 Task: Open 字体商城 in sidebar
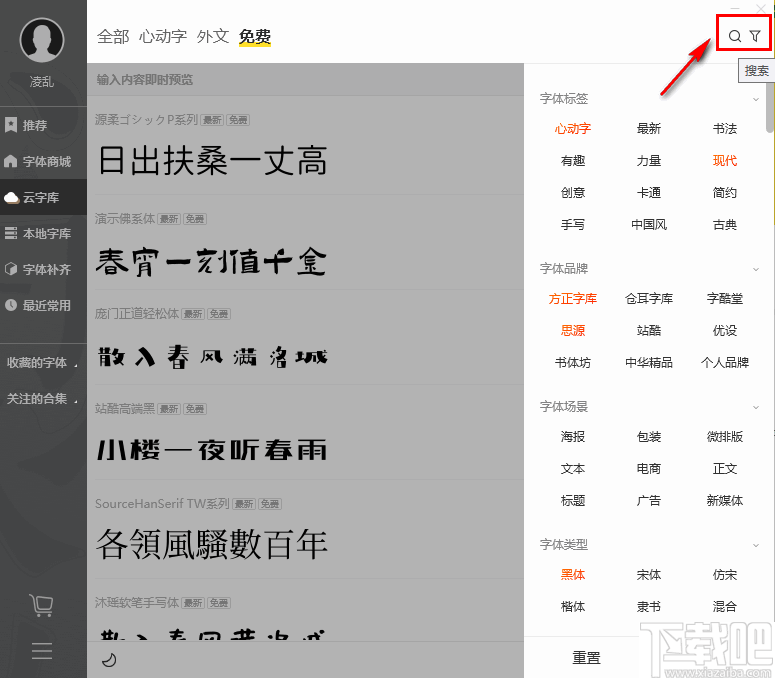point(43,161)
